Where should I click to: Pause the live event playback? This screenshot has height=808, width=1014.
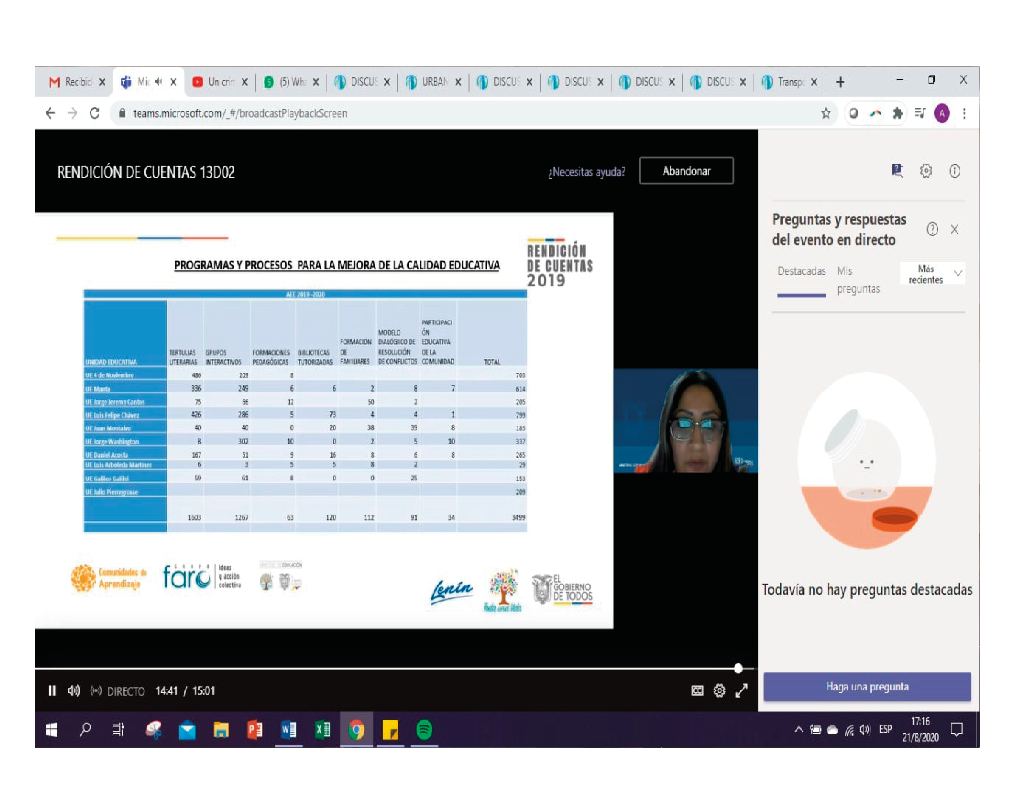[x=52, y=690]
